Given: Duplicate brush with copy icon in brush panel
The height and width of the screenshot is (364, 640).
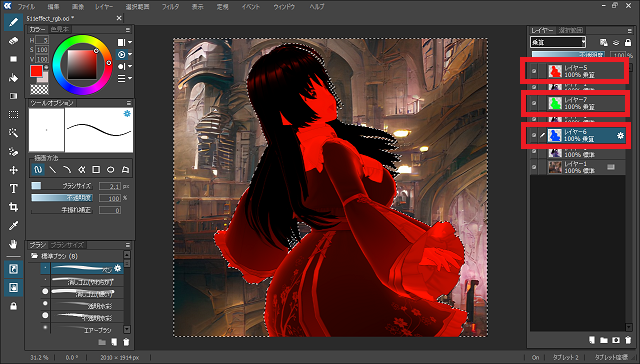Looking at the screenshot, I should pos(114,342).
